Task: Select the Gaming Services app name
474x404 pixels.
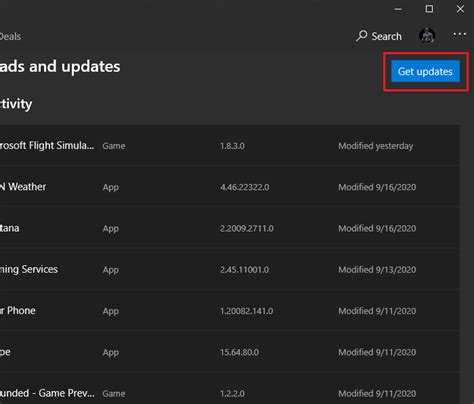Action: click(29, 269)
